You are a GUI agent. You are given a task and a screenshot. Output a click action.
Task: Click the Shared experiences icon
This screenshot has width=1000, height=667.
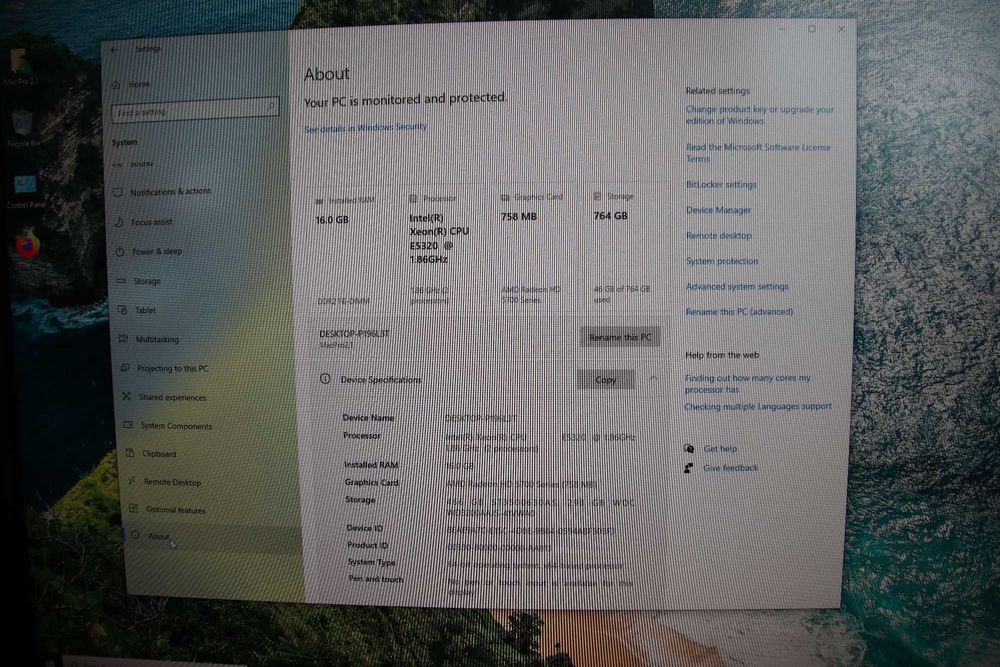(x=126, y=397)
